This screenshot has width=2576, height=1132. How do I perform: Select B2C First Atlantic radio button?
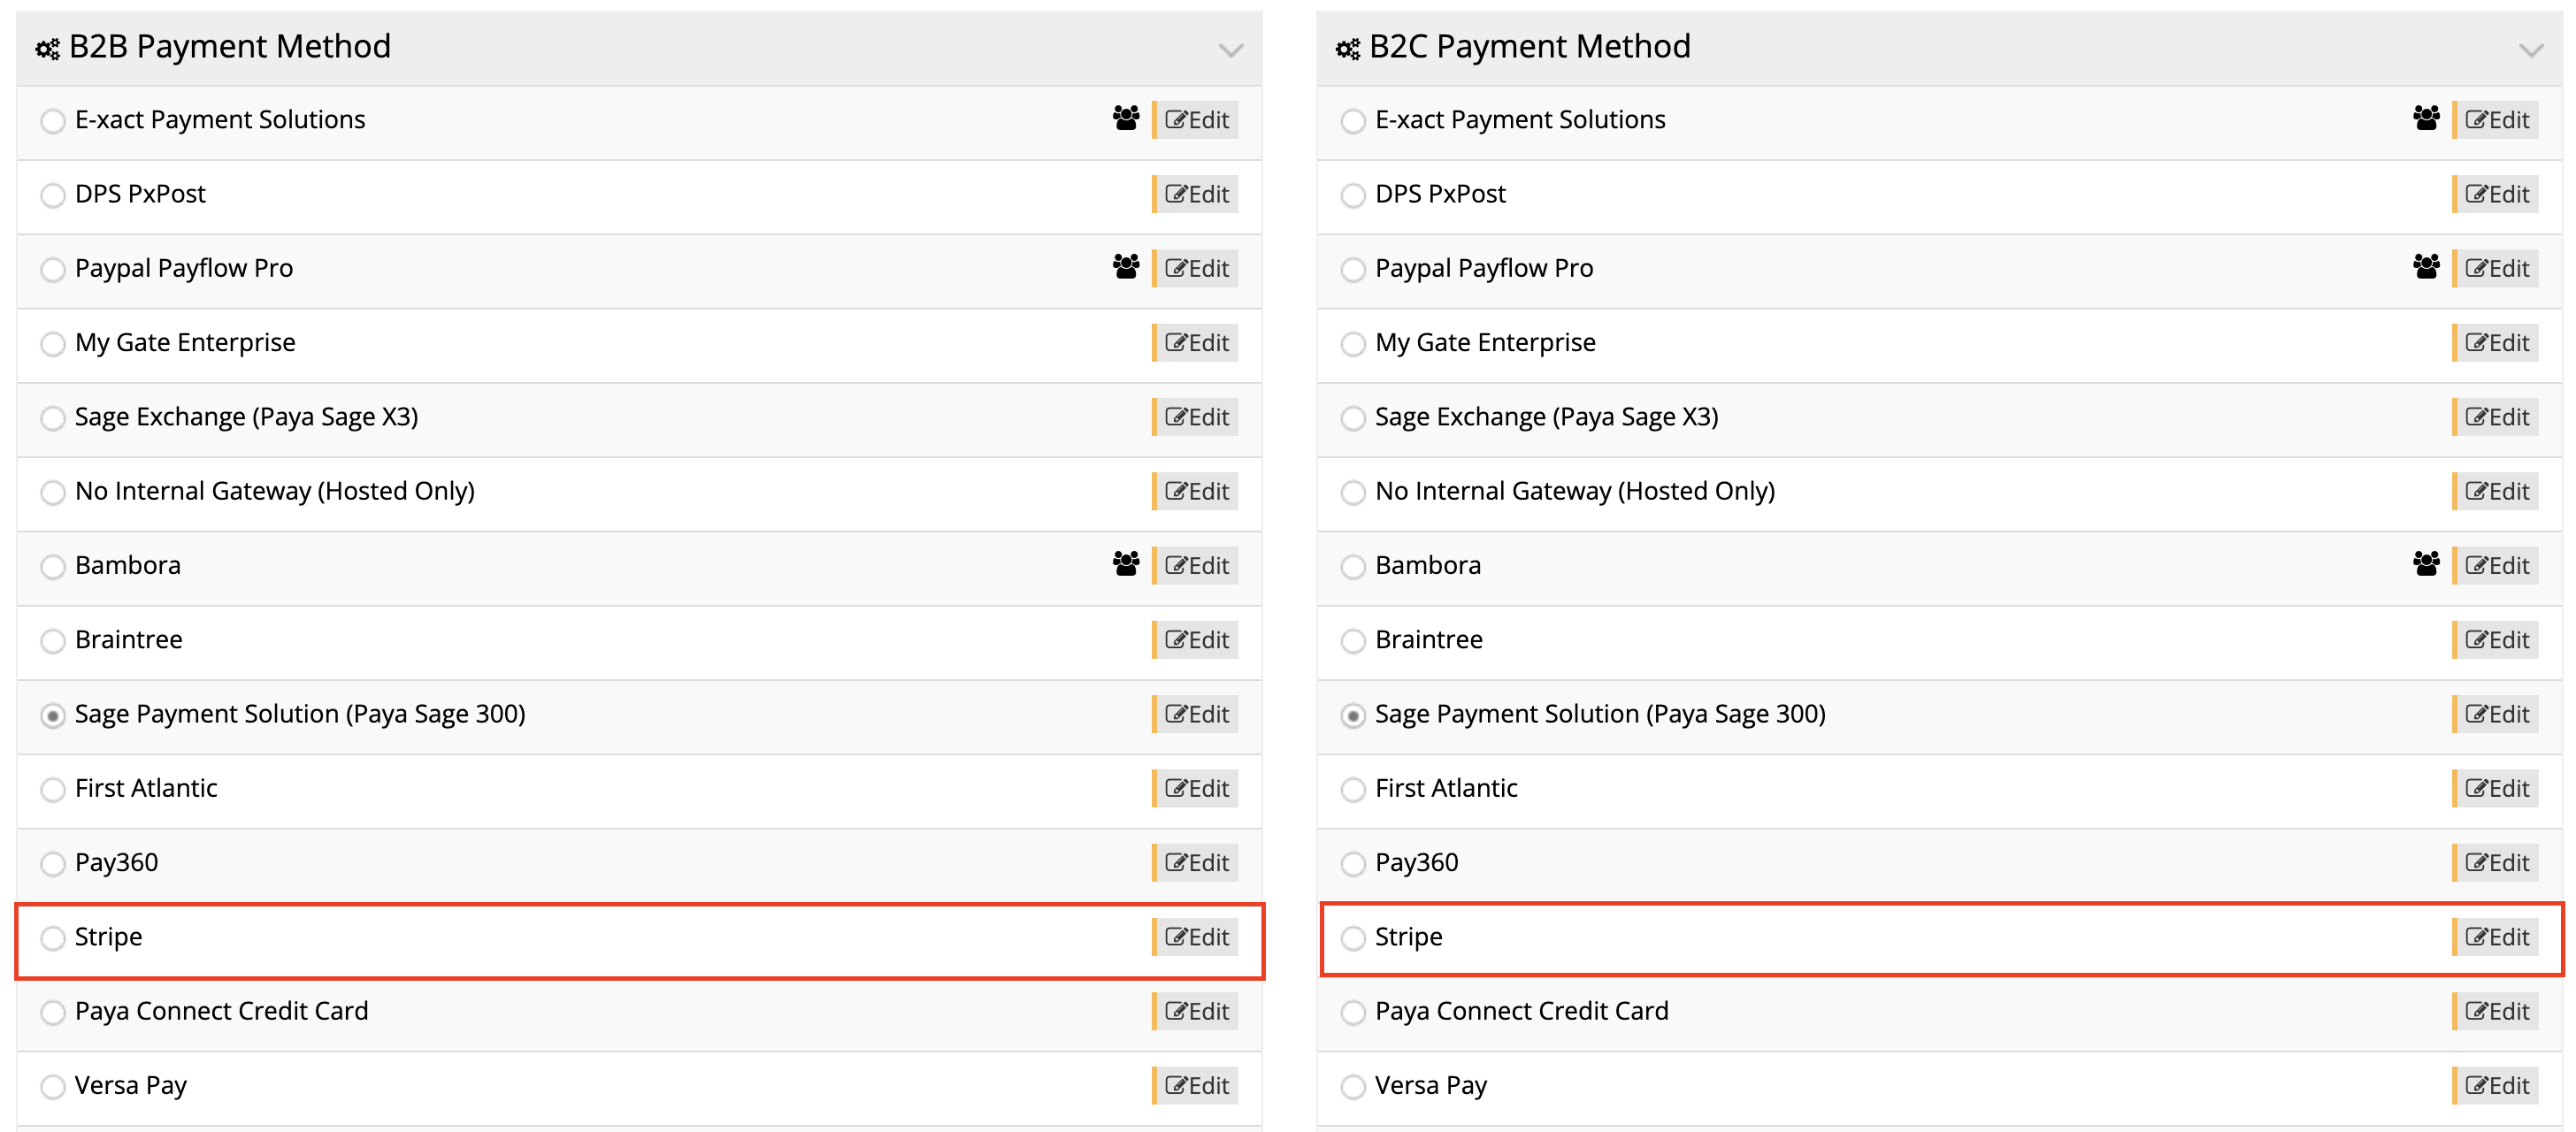coord(1353,790)
